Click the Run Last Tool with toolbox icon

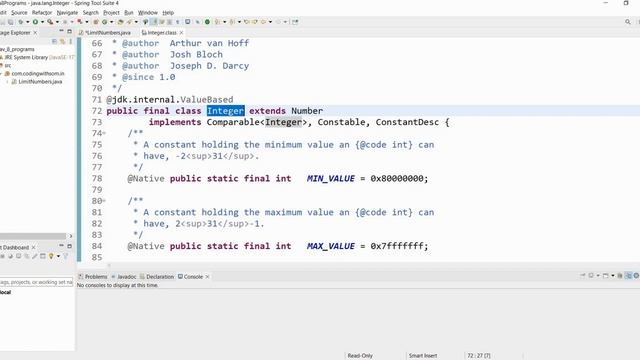click(50, 22)
